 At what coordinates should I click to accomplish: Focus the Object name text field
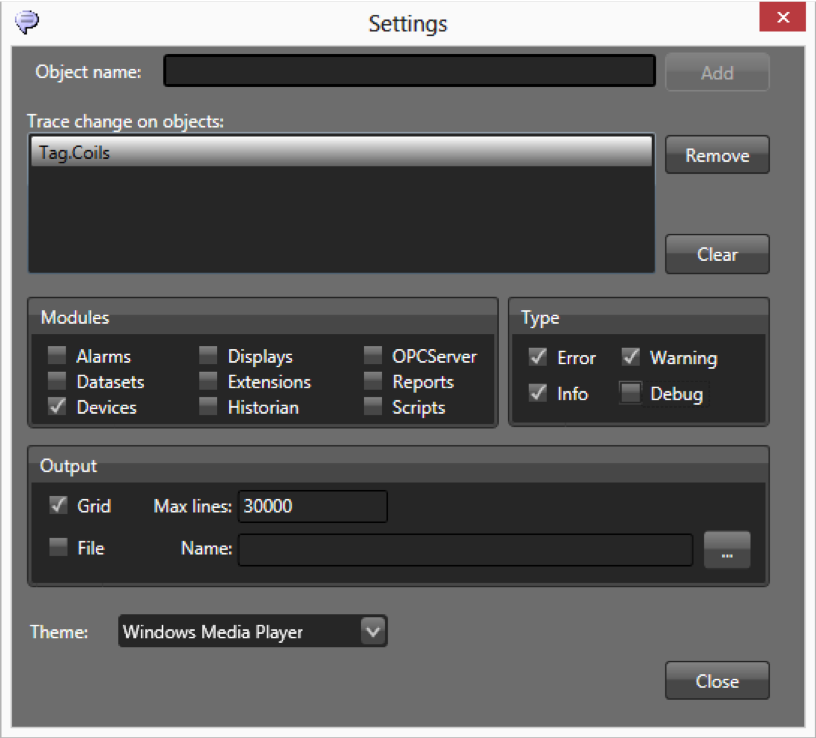pyautogui.click(x=409, y=72)
